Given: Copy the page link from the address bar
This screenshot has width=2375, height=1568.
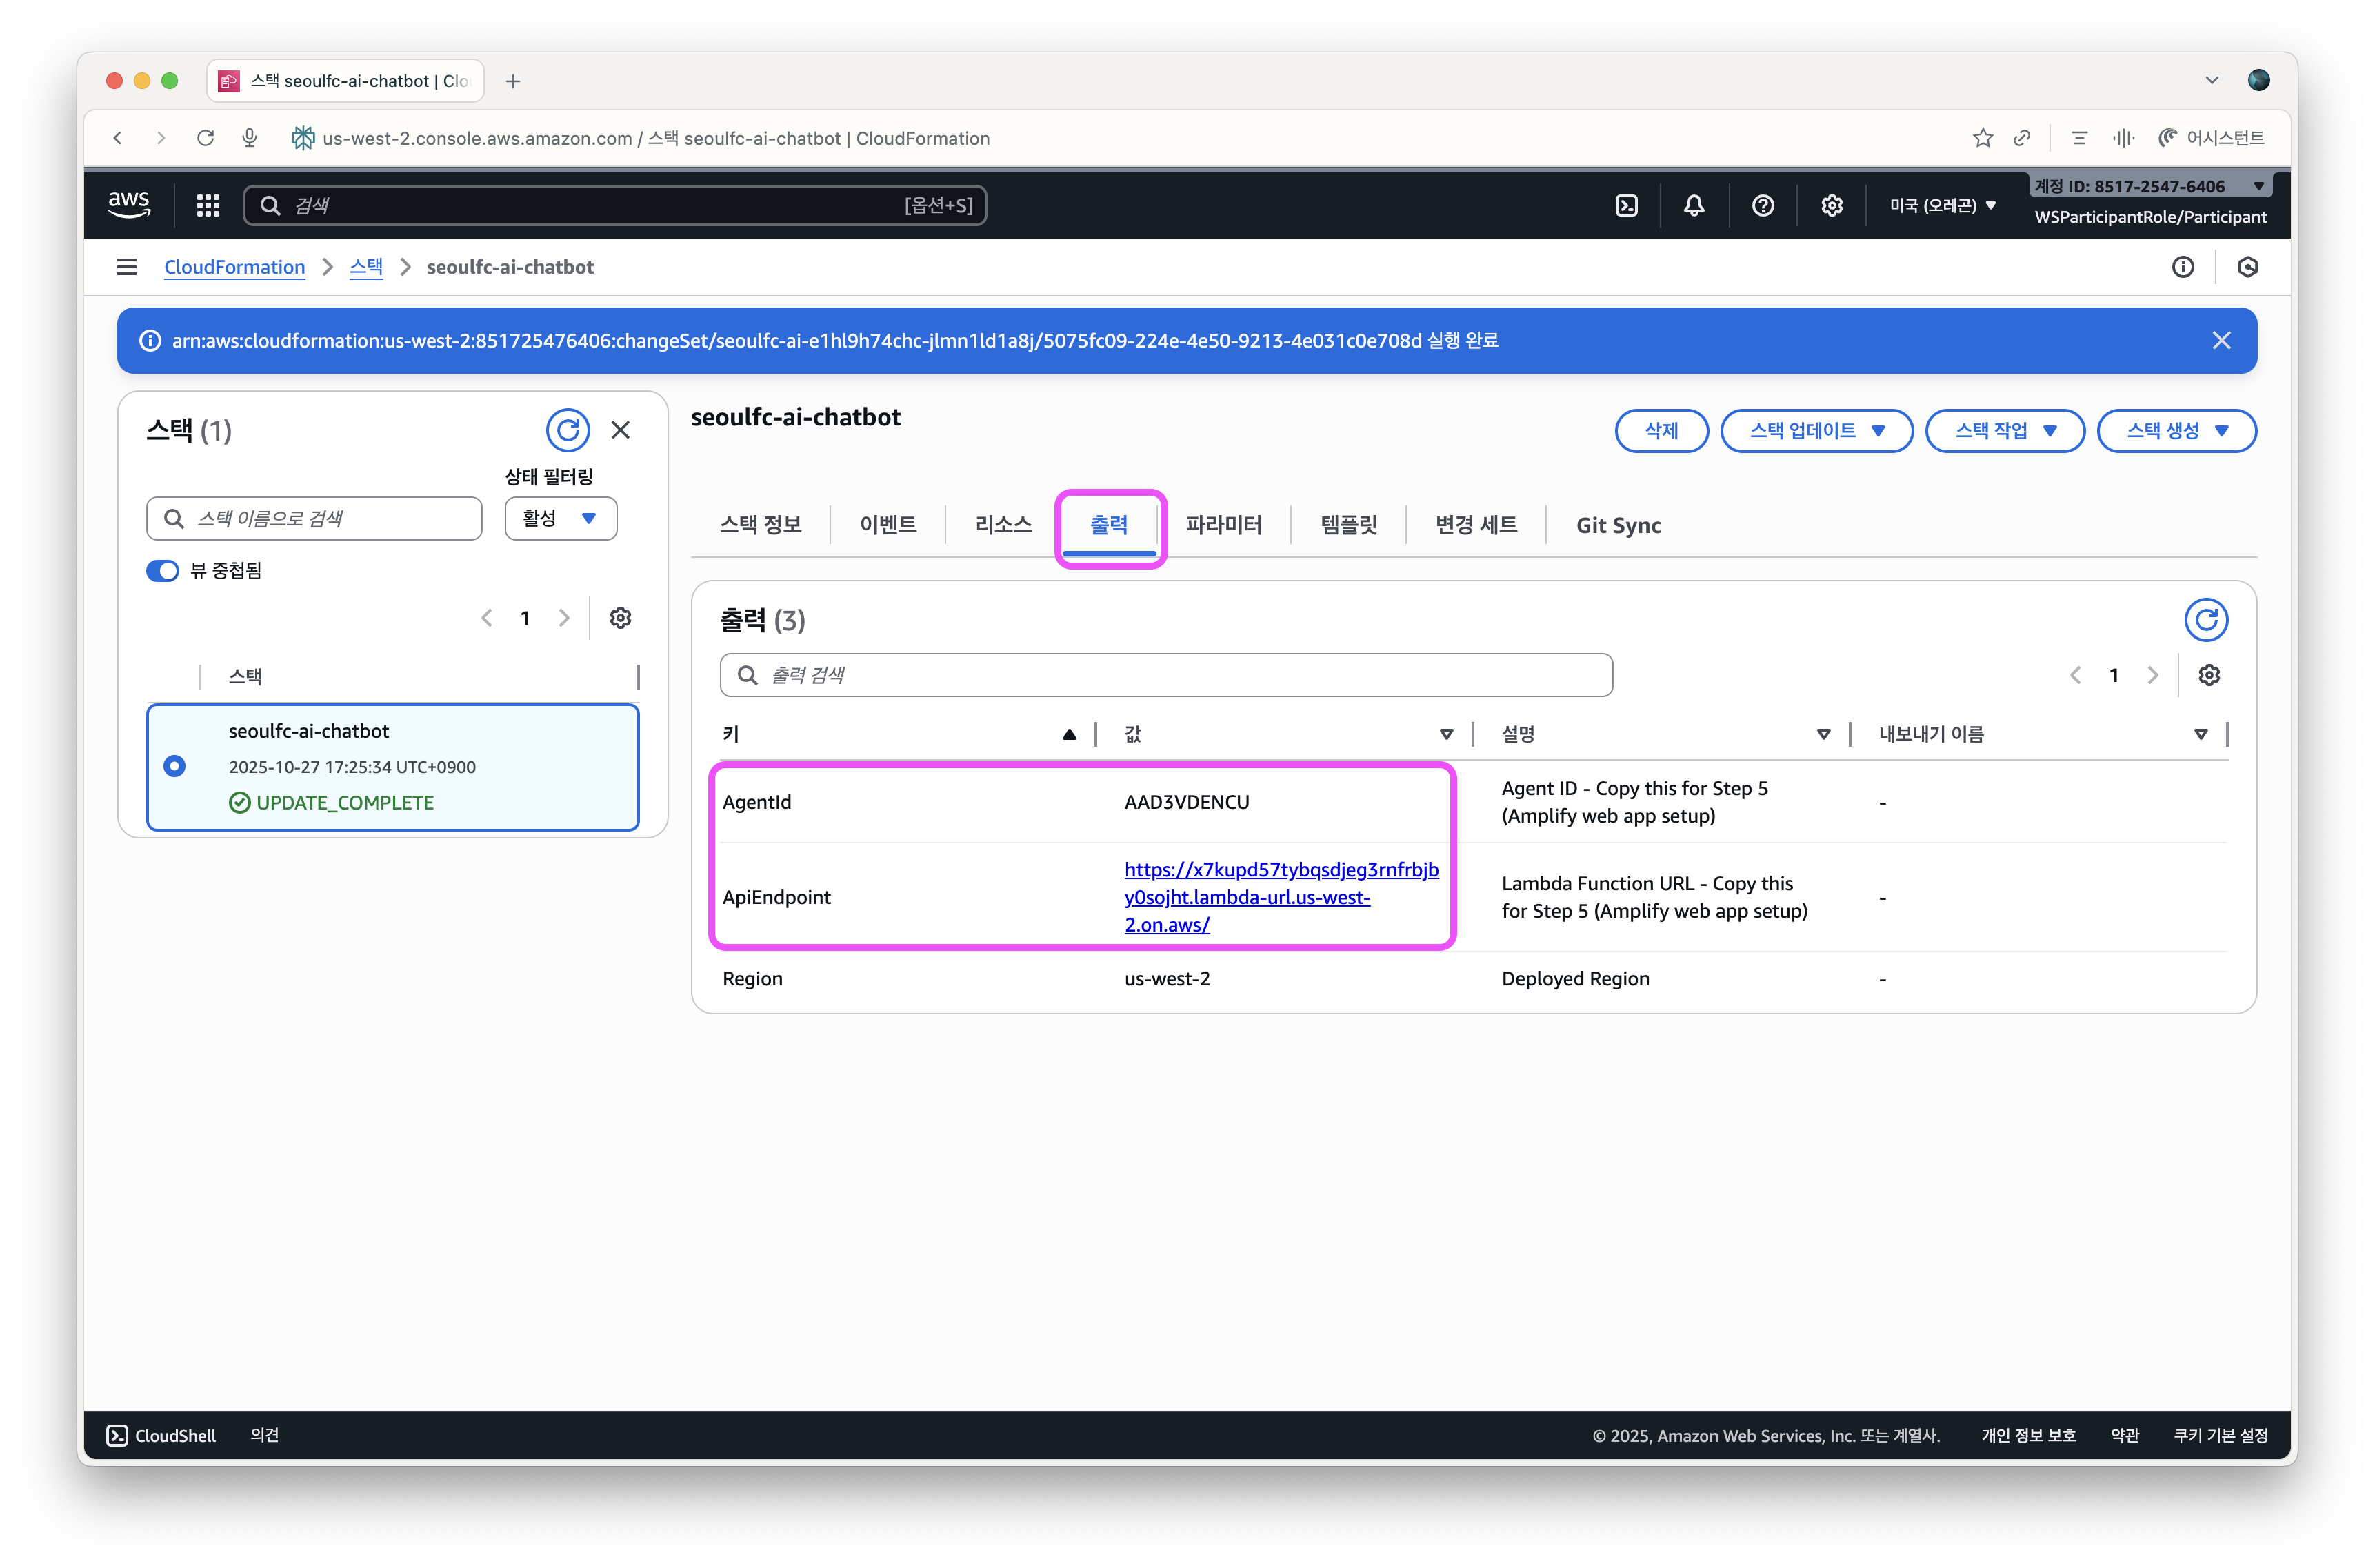Looking at the screenshot, I should (2022, 138).
